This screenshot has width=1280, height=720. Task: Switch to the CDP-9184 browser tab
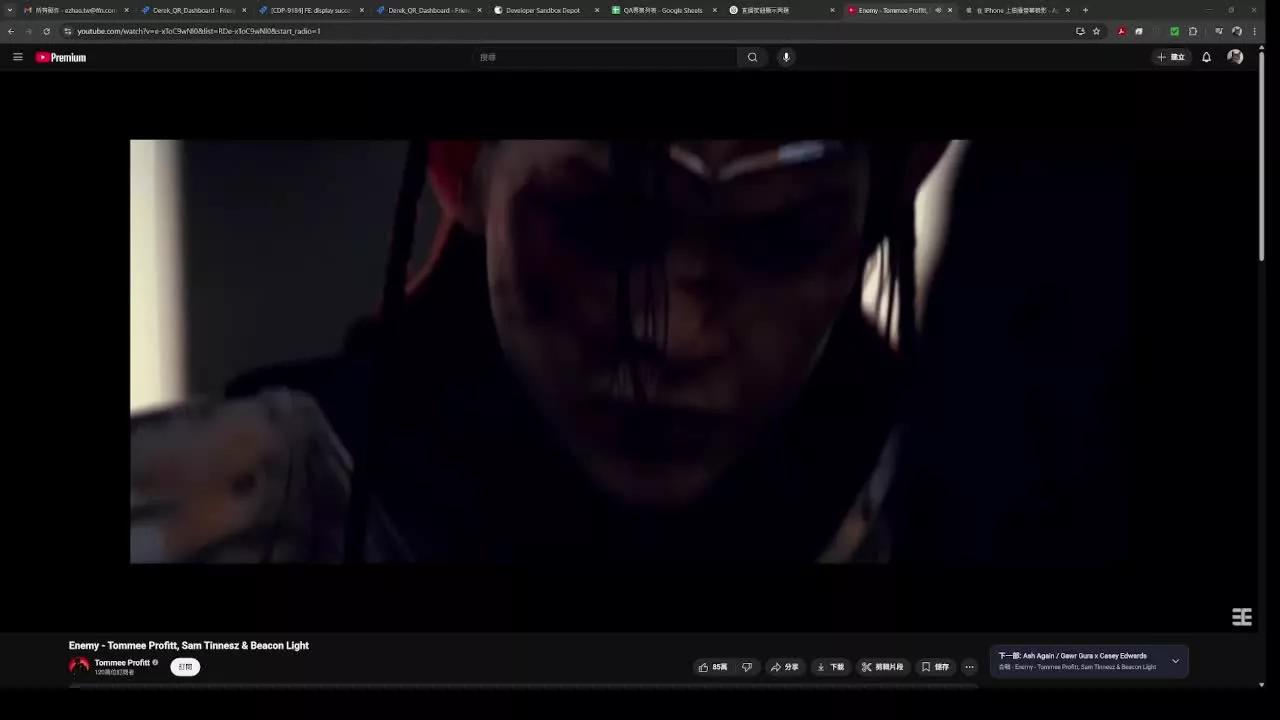(310, 10)
